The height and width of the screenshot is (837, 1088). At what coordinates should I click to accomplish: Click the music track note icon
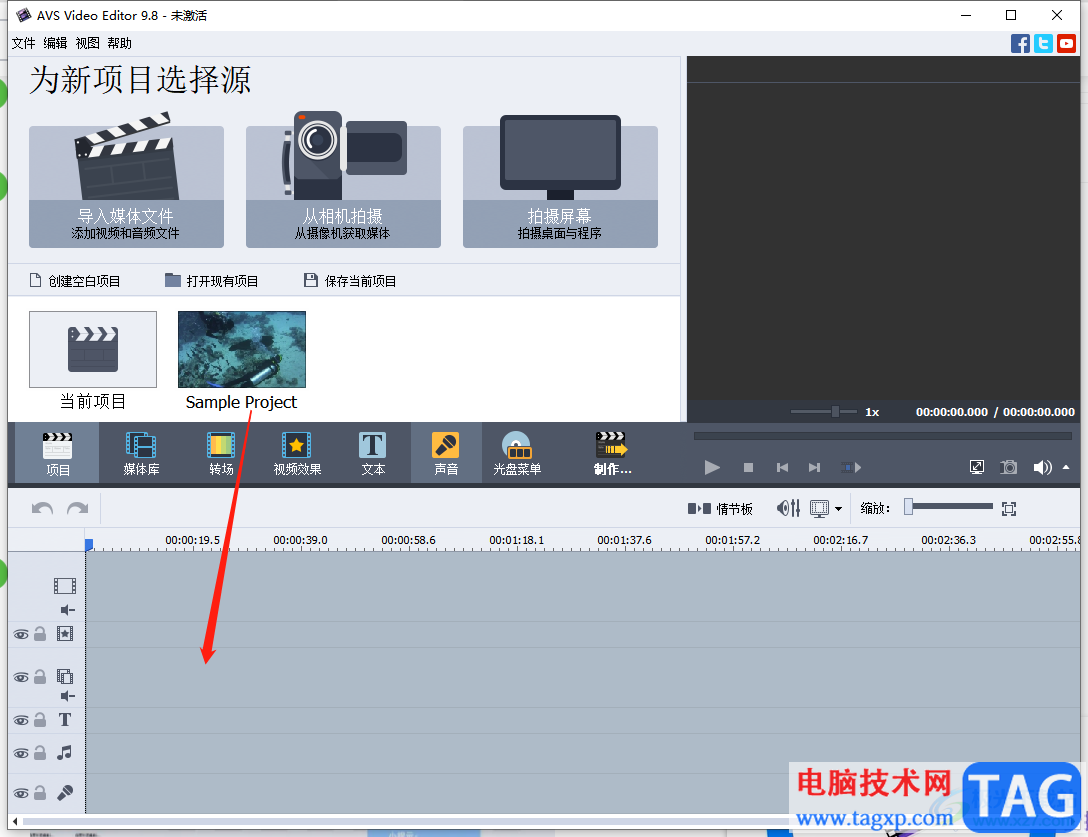(65, 752)
